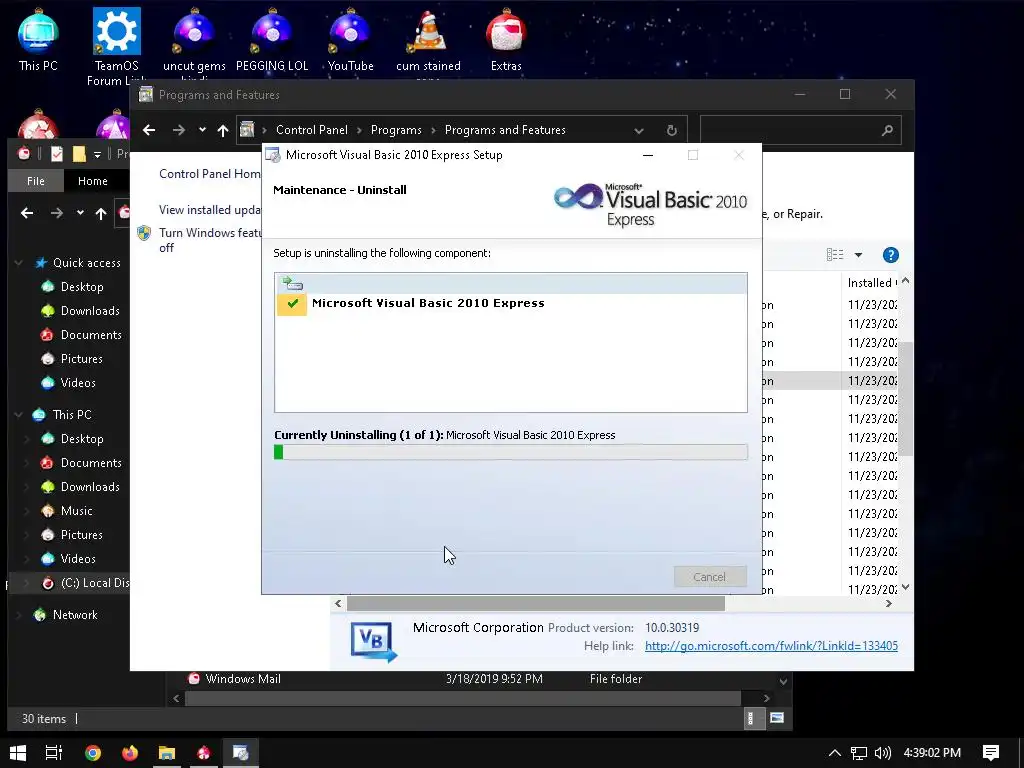Open address bar history dropdown in Programs and Features

coord(639,130)
